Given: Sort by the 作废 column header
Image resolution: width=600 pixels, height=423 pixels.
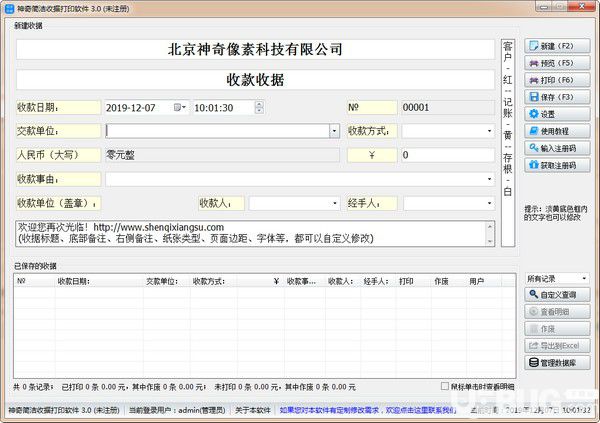Looking at the screenshot, I should pos(448,281).
